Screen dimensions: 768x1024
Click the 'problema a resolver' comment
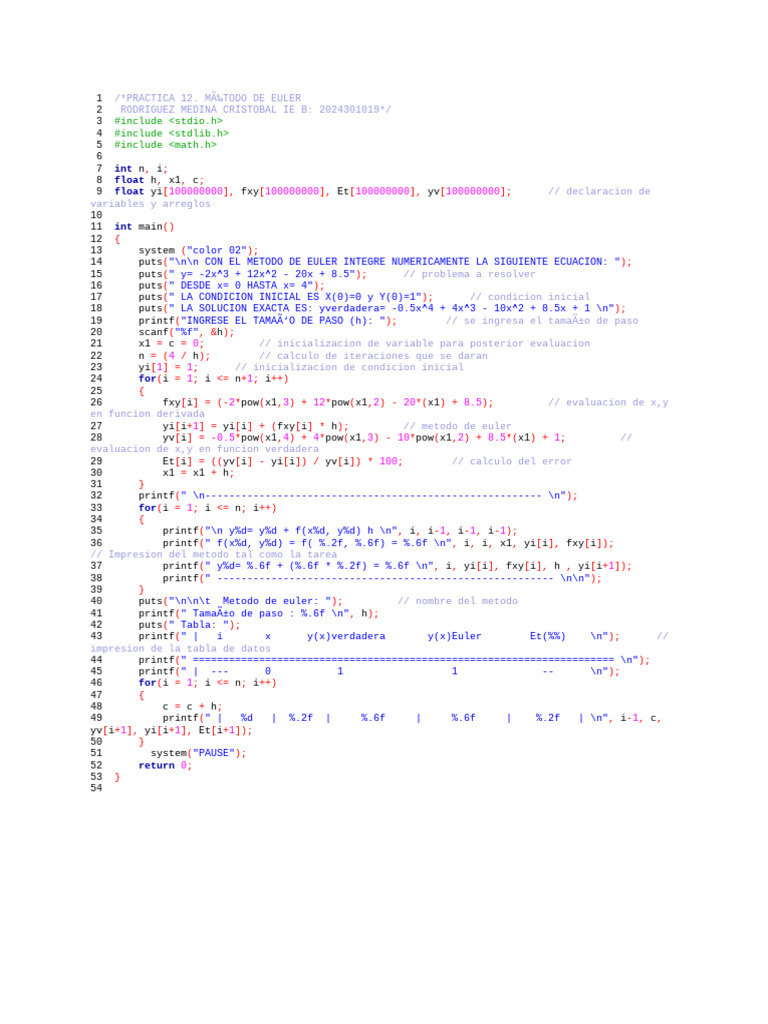tap(469, 274)
